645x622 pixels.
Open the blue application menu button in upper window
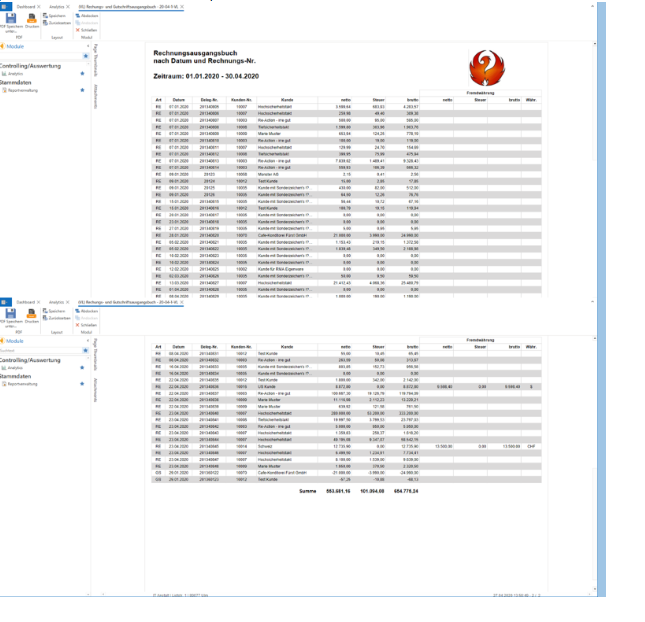pyautogui.click(x=4, y=5)
